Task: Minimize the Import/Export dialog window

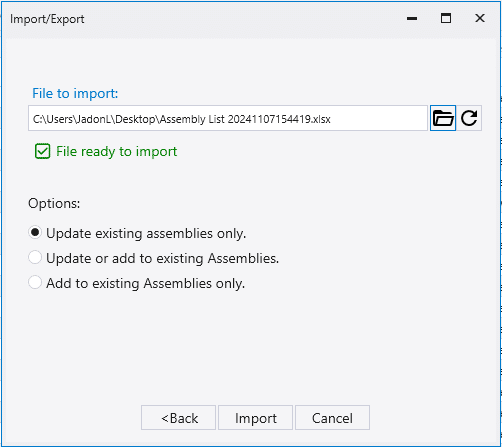Action: (412, 19)
